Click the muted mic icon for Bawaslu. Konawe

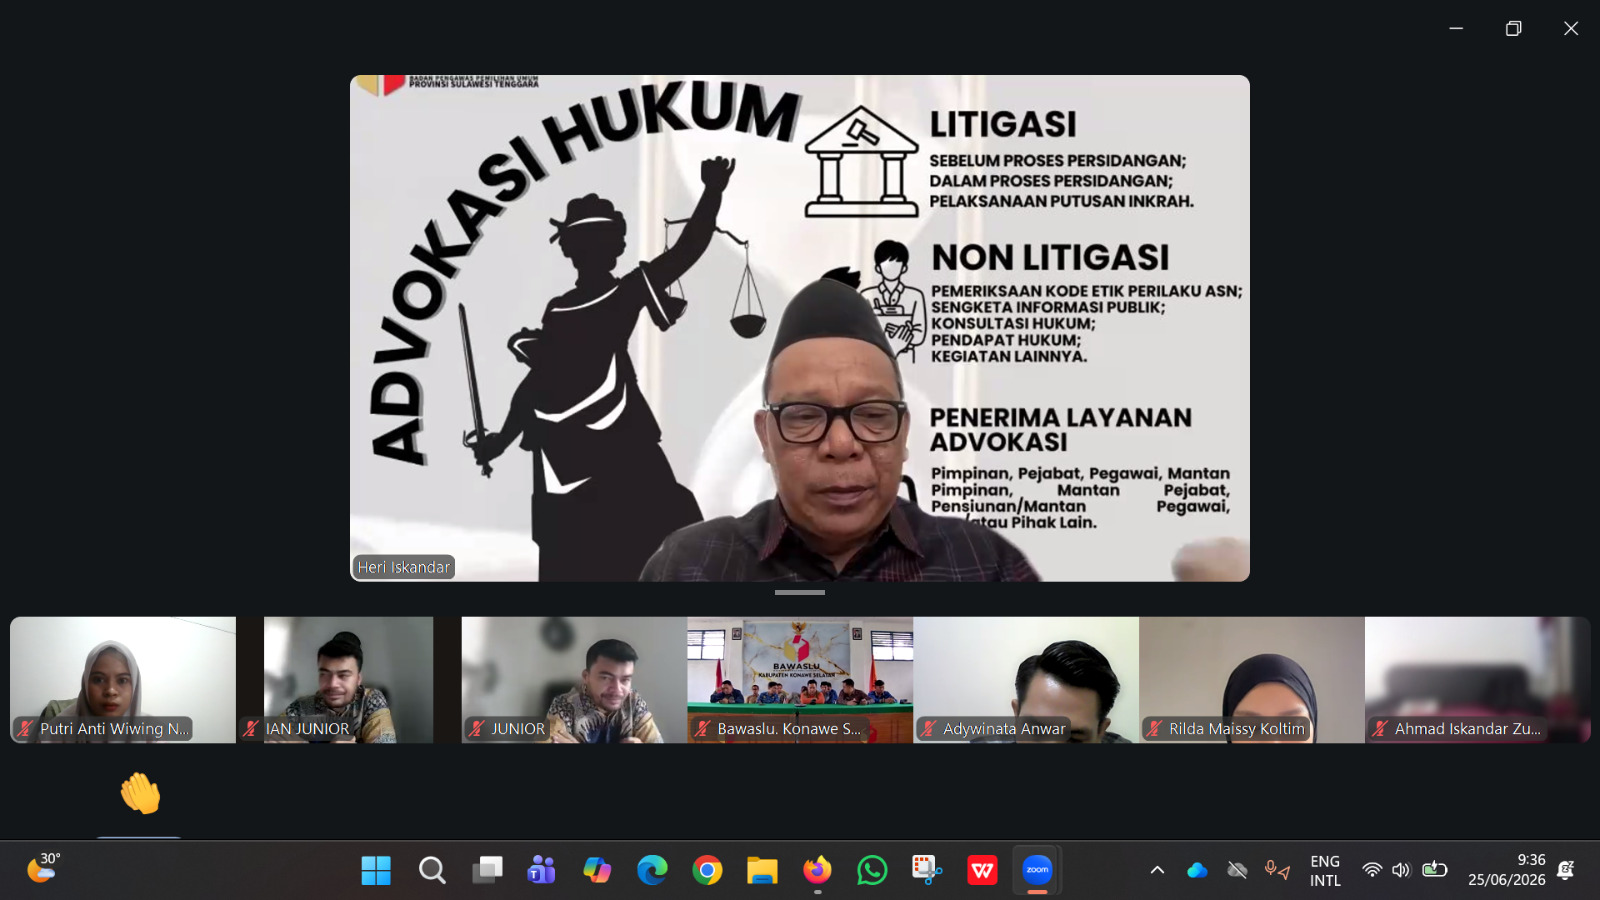(x=703, y=729)
